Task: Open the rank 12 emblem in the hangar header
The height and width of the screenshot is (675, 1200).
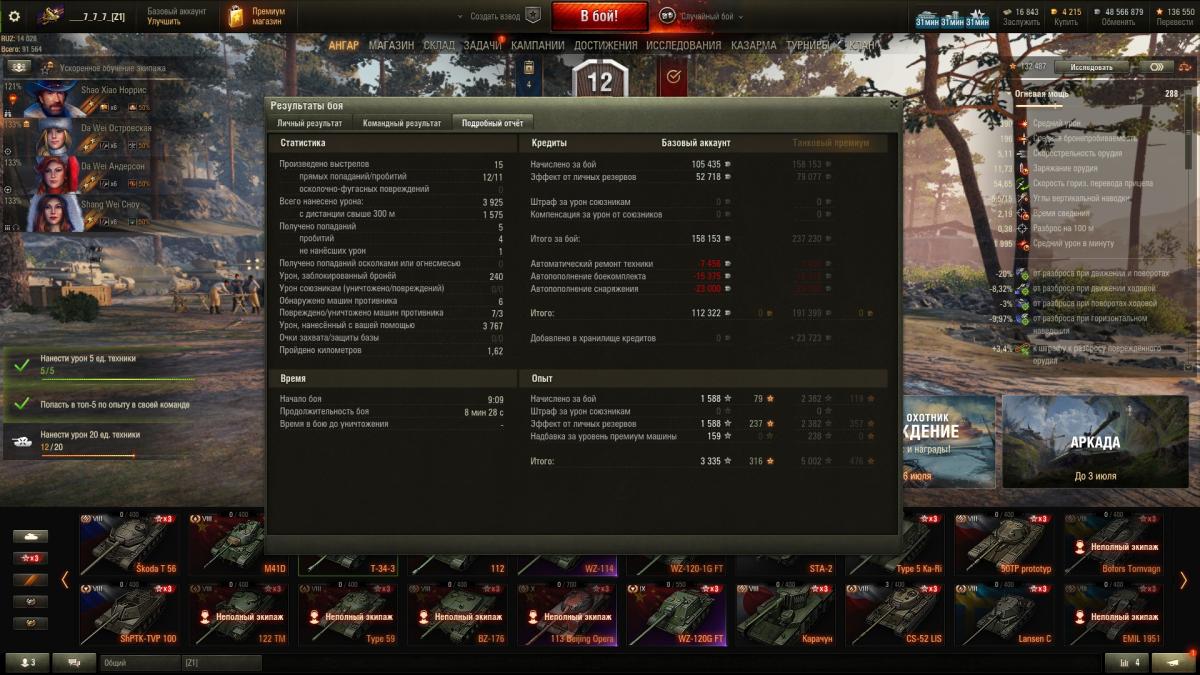Action: coord(600,80)
